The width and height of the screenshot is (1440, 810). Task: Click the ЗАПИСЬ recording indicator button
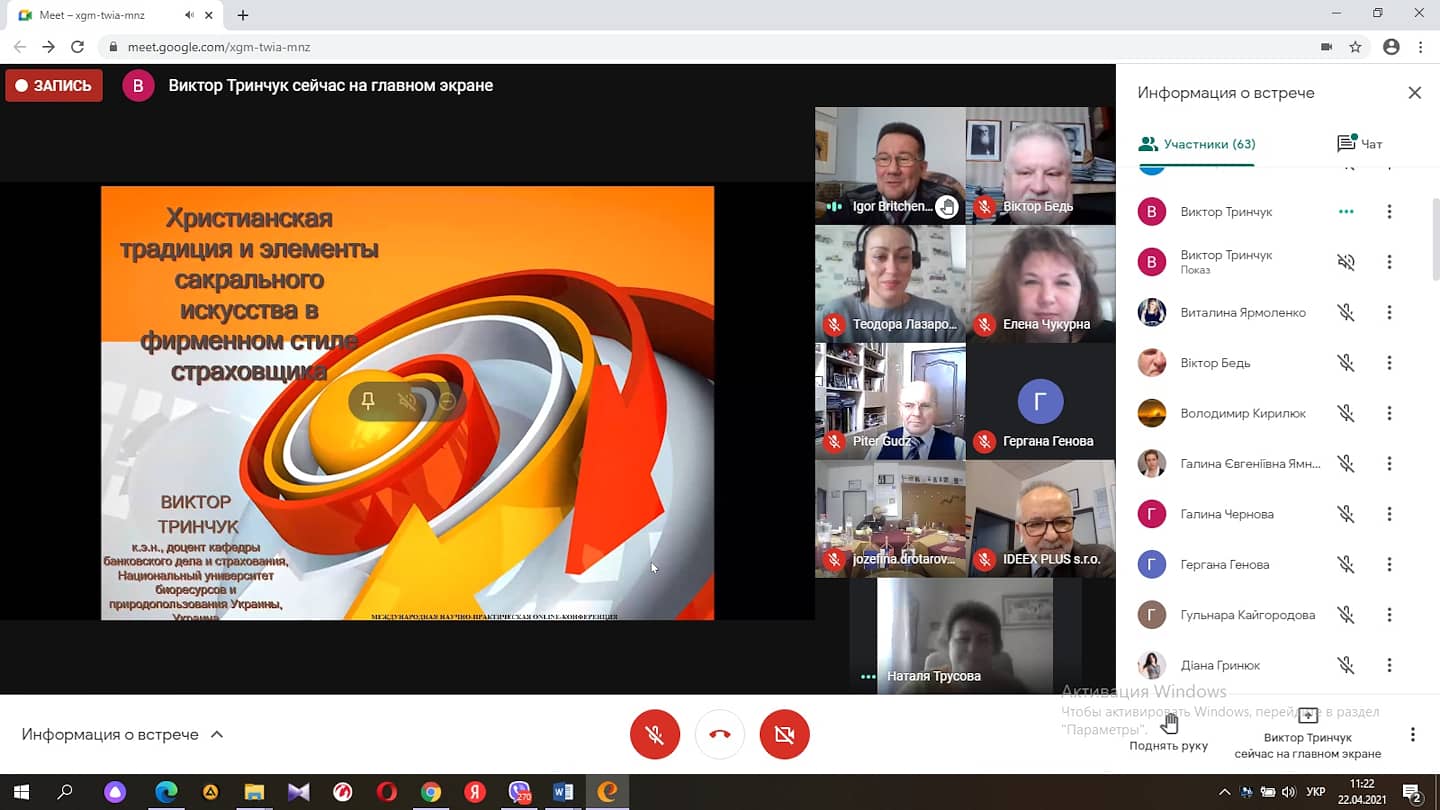click(x=54, y=86)
